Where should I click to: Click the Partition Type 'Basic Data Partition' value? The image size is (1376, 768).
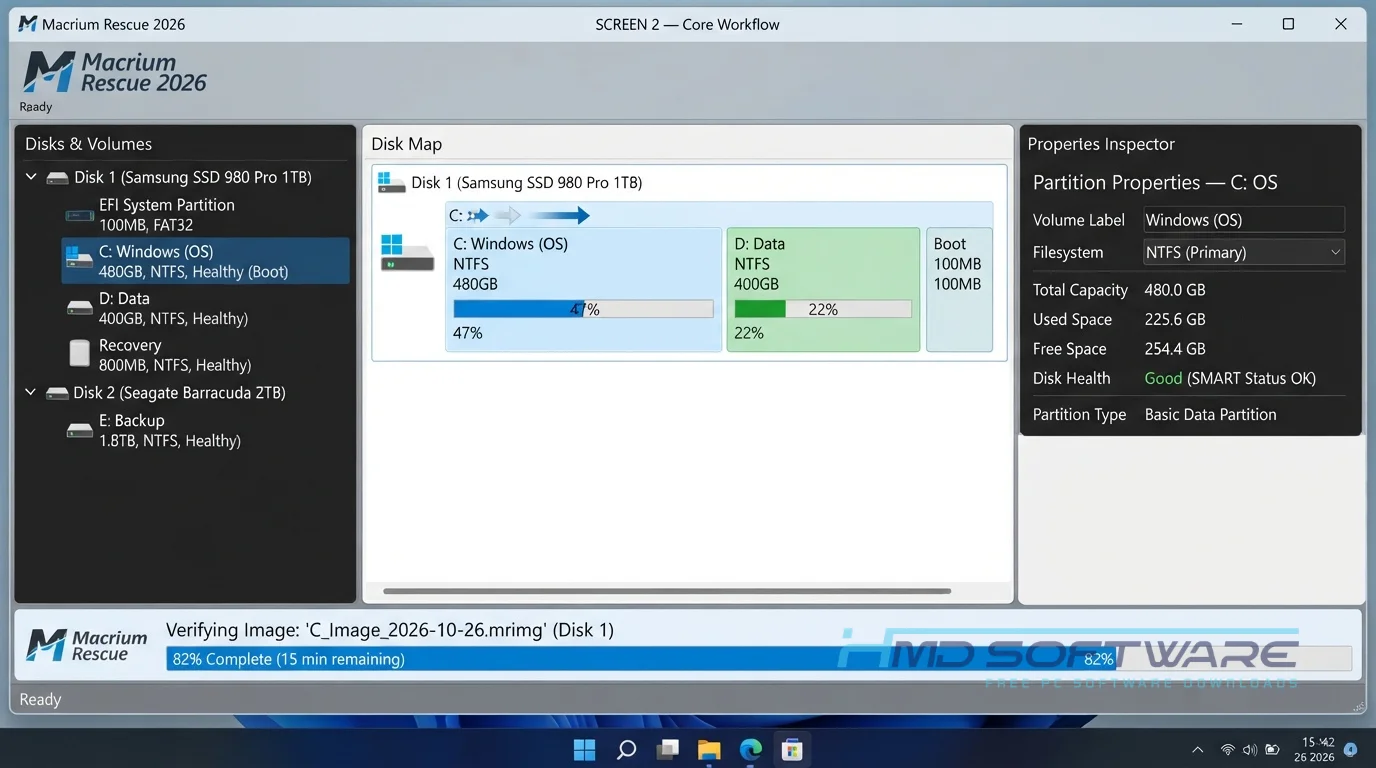[1211, 414]
